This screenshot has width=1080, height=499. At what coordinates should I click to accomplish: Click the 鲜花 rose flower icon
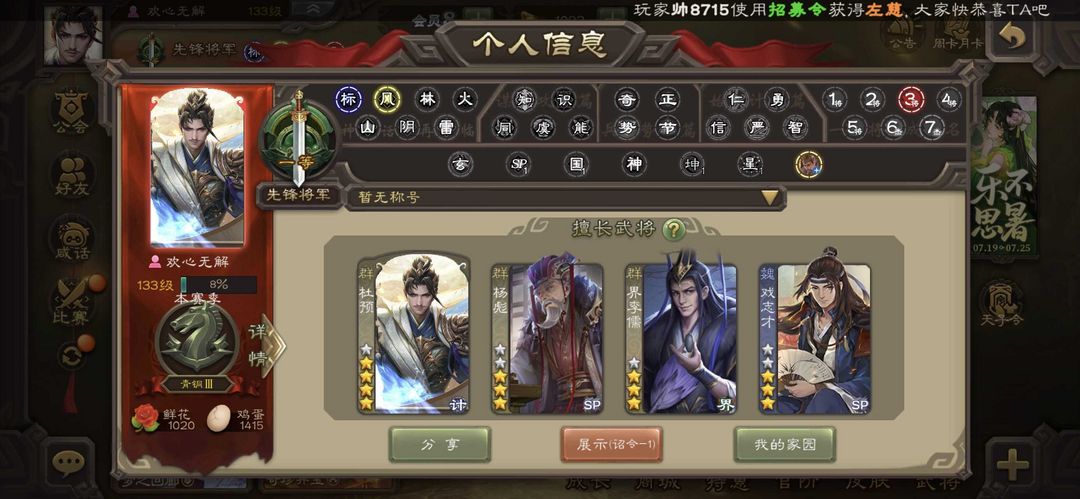(145, 418)
